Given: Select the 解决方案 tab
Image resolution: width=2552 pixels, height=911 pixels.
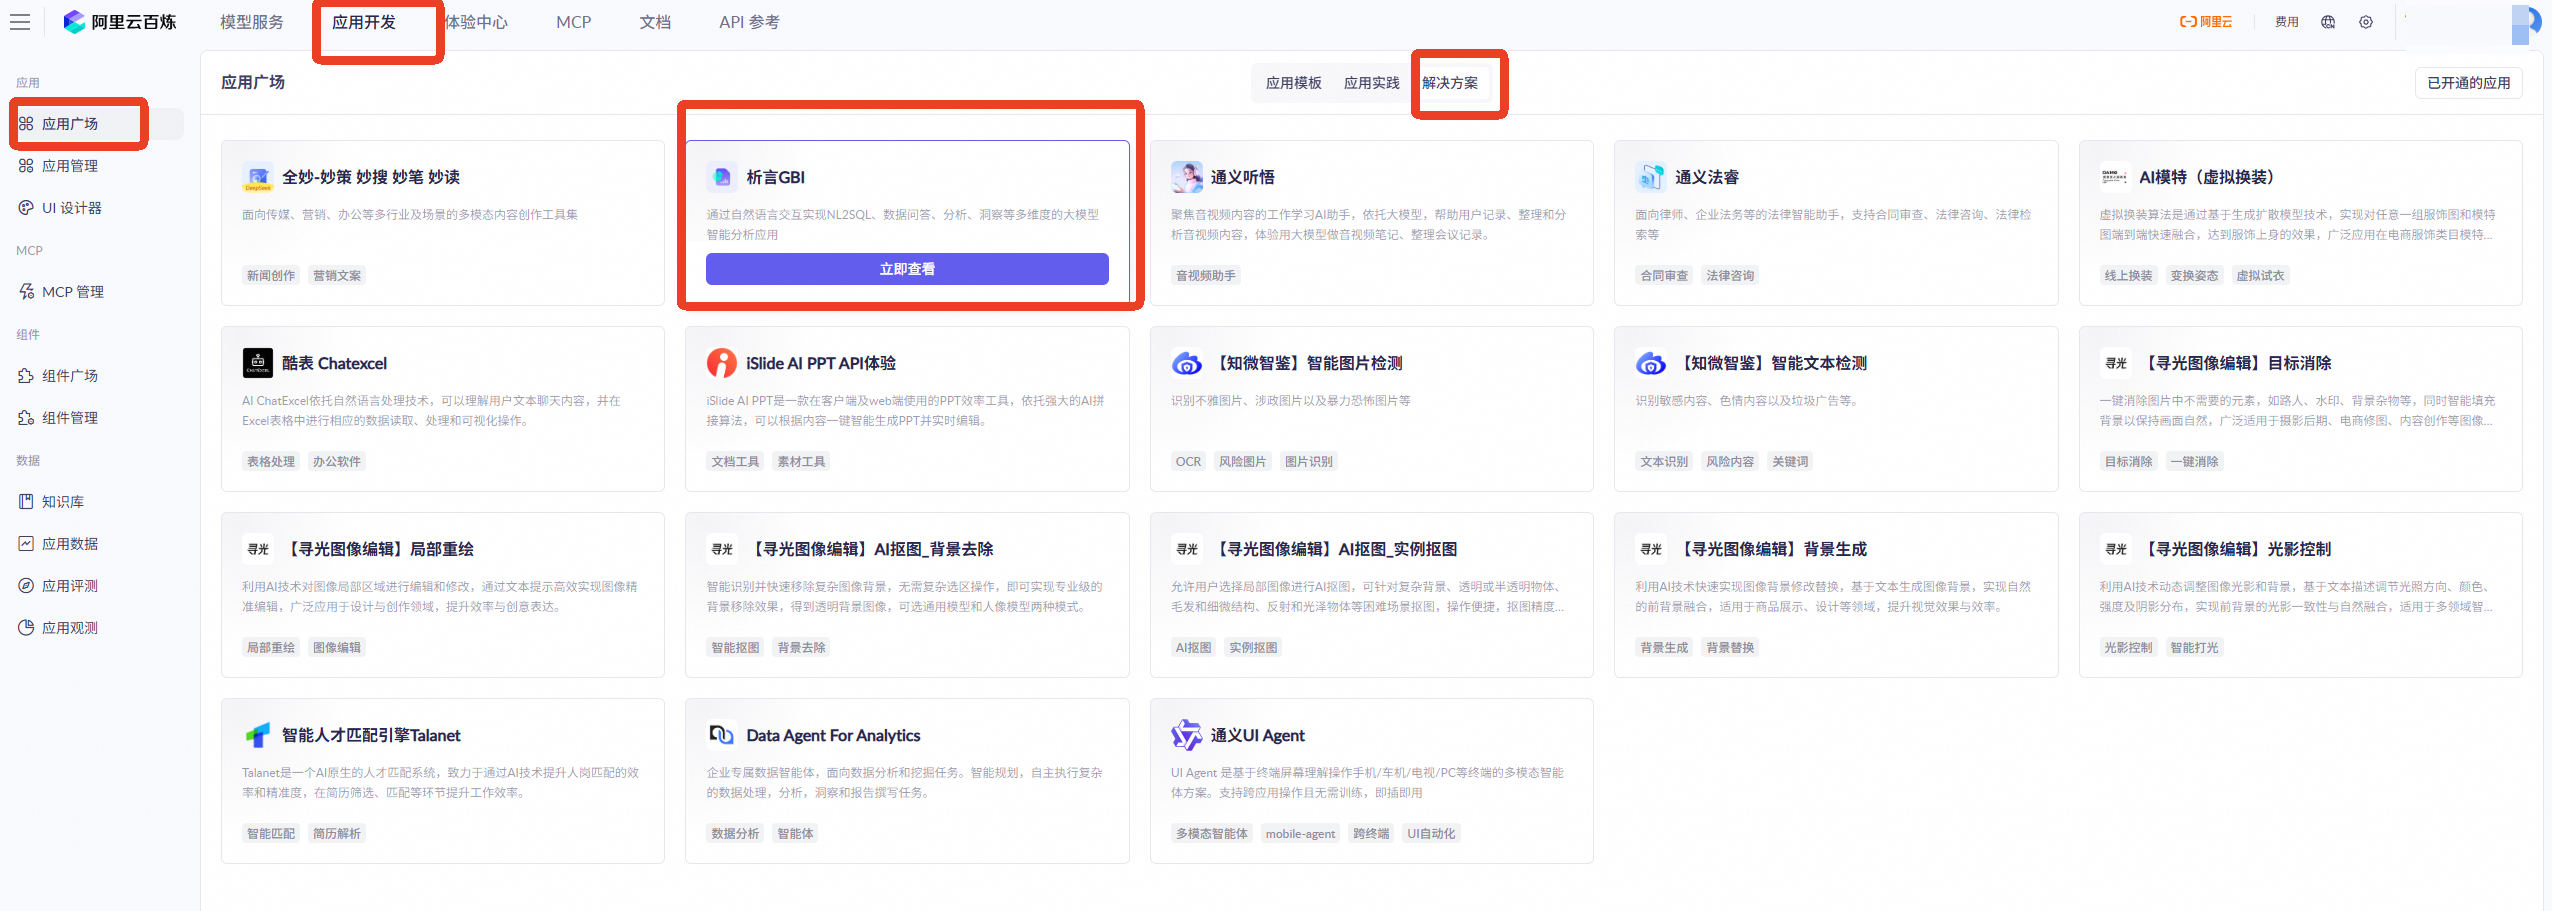Looking at the screenshot, I should 1450,83.
